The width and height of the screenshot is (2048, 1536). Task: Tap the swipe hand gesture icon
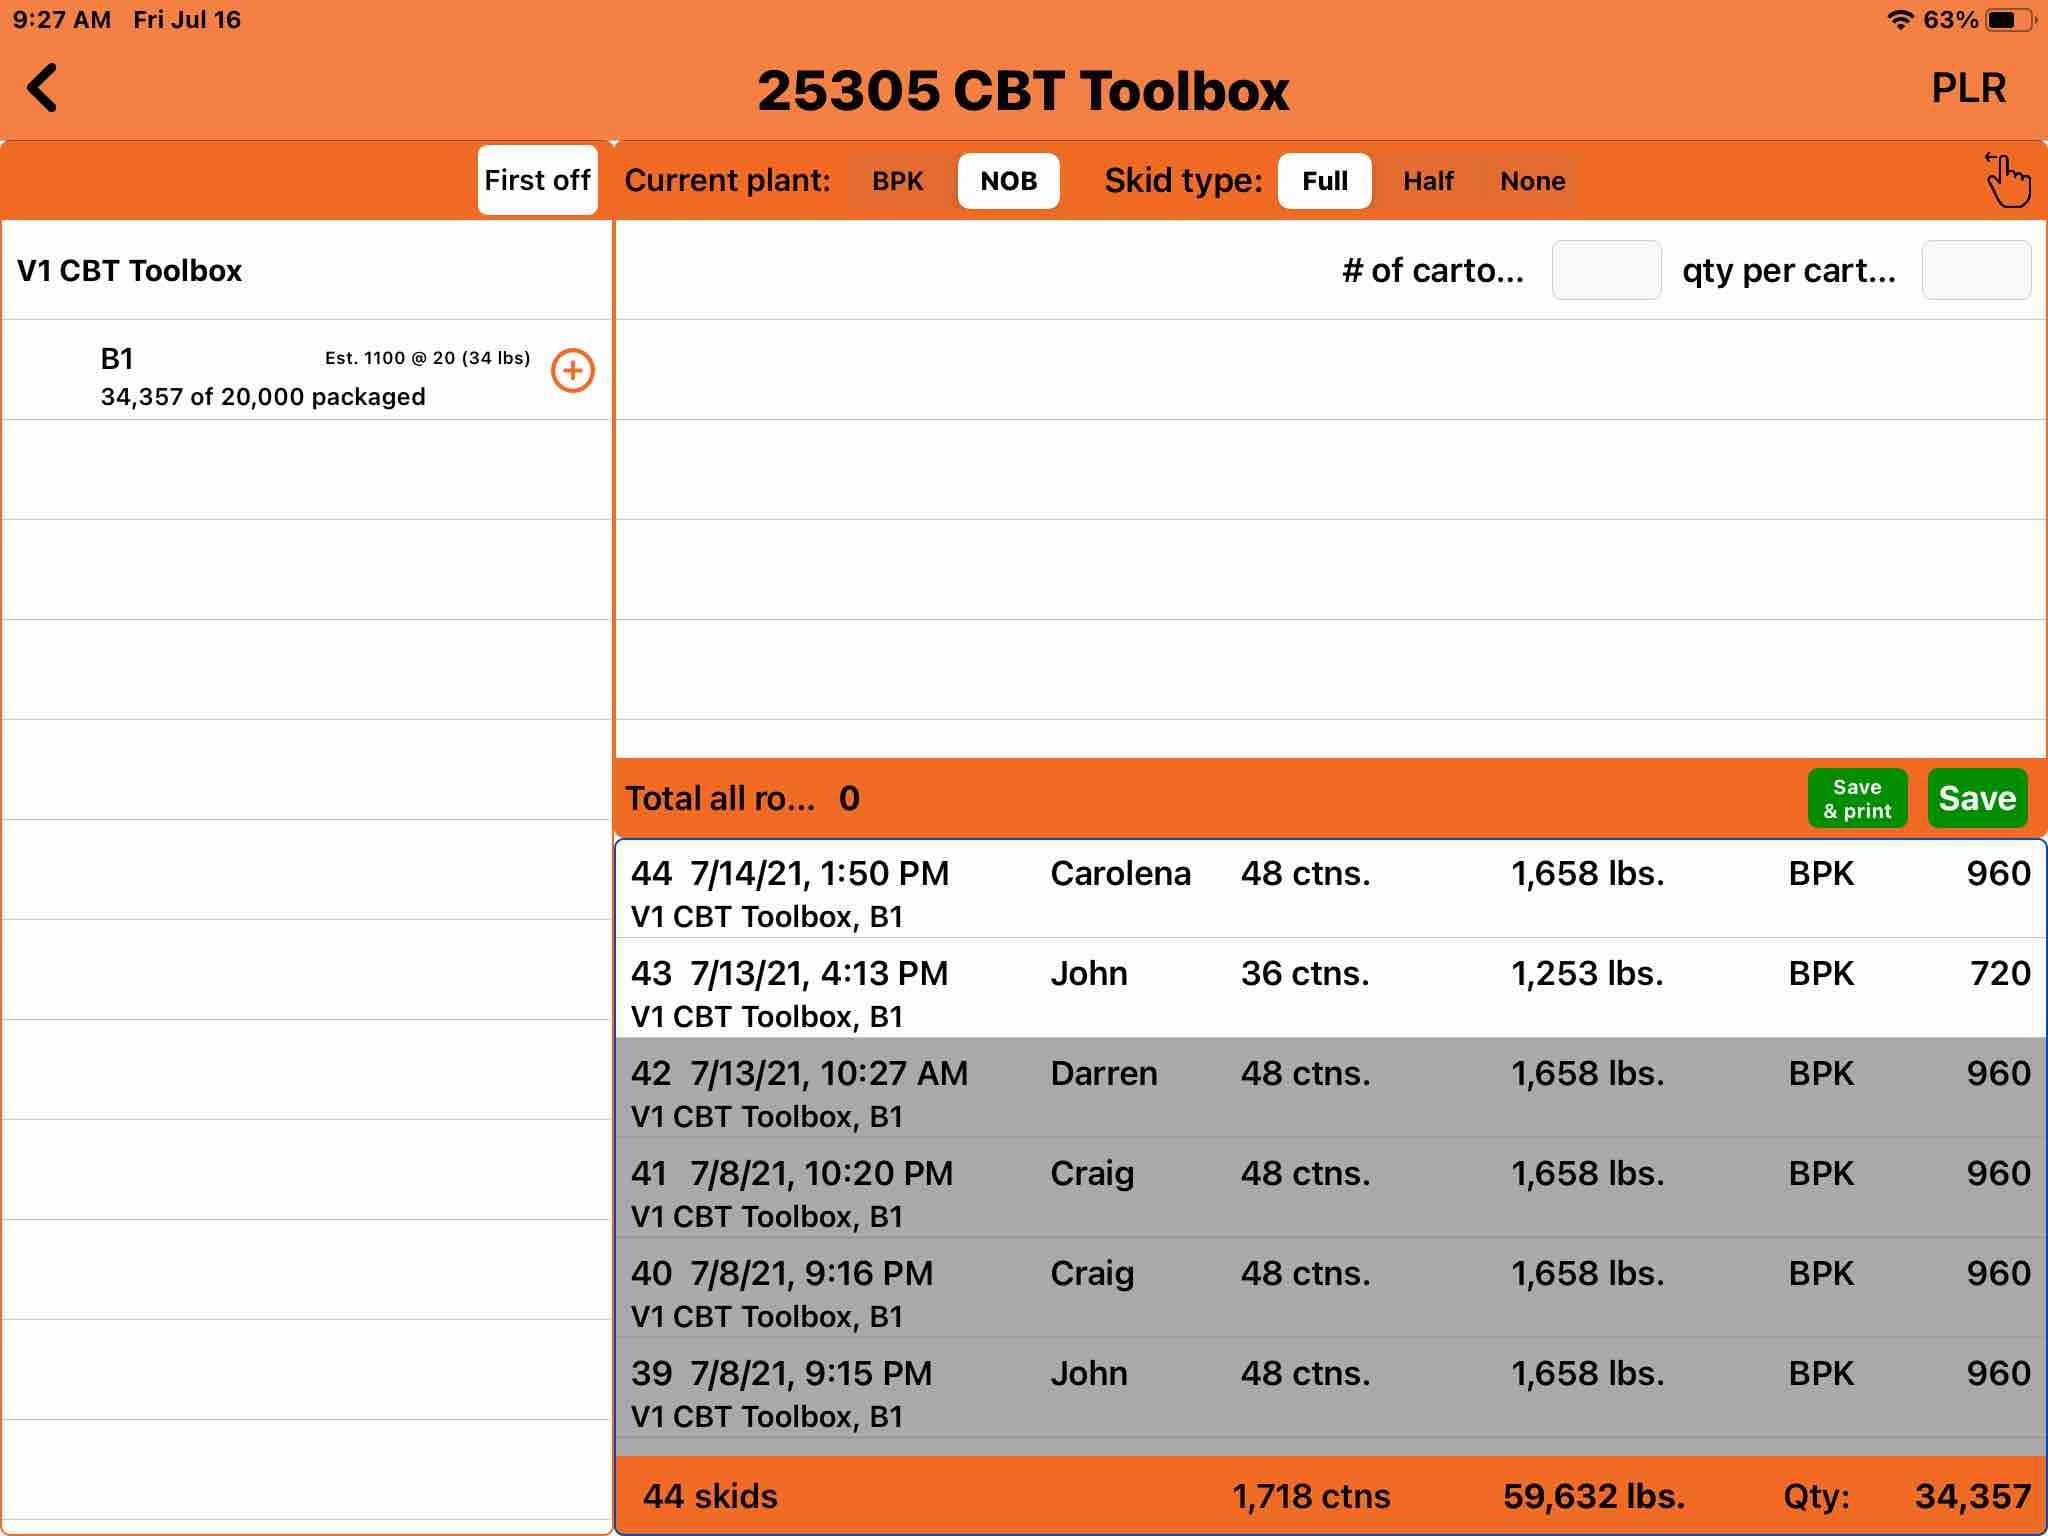2008,181
